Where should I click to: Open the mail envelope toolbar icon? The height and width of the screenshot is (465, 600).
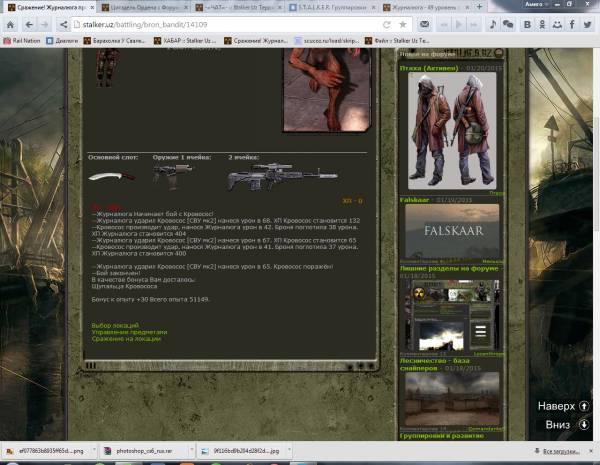click(424, 25)
